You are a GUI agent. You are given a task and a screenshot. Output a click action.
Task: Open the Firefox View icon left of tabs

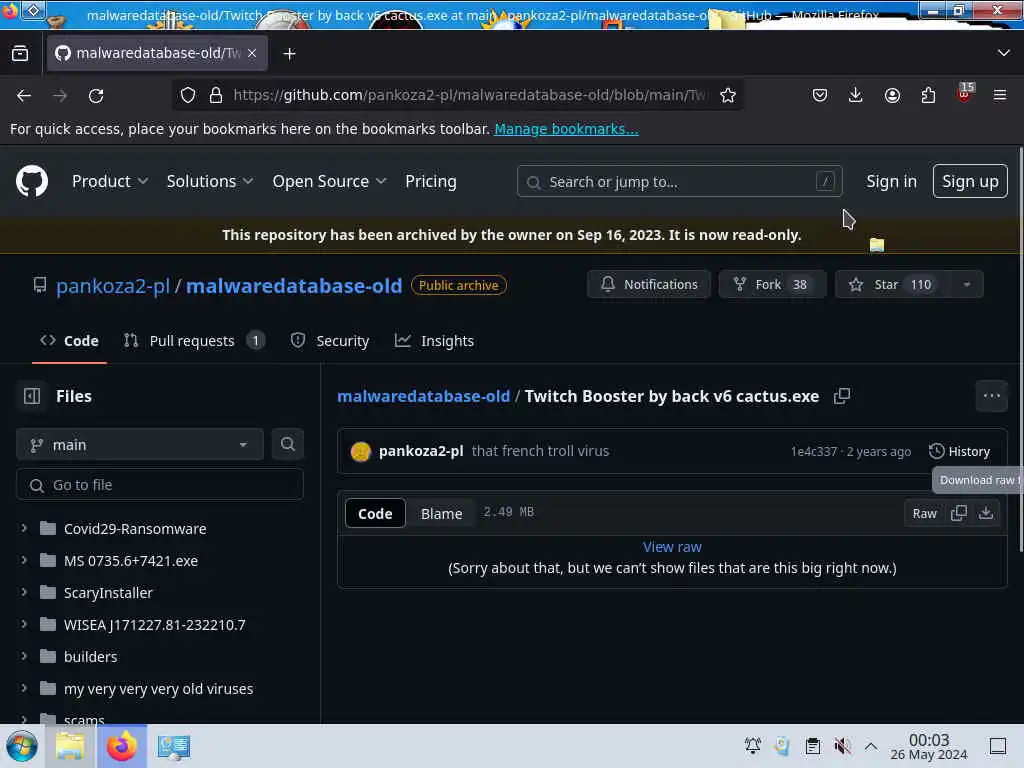click(x=20, y=54)
